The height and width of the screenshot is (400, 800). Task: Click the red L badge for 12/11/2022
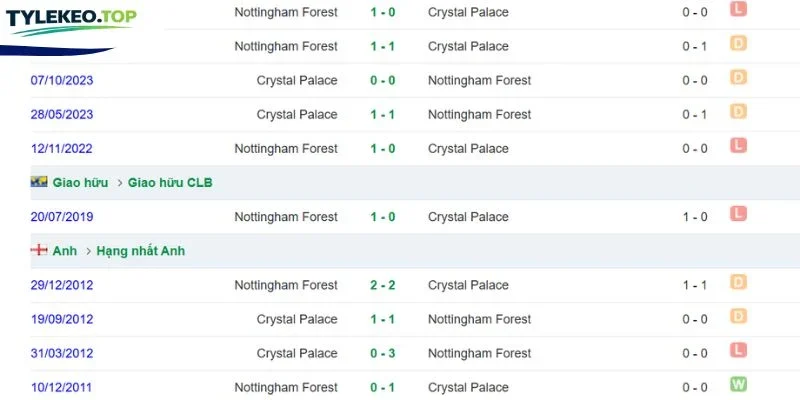(x=738, y=145)
